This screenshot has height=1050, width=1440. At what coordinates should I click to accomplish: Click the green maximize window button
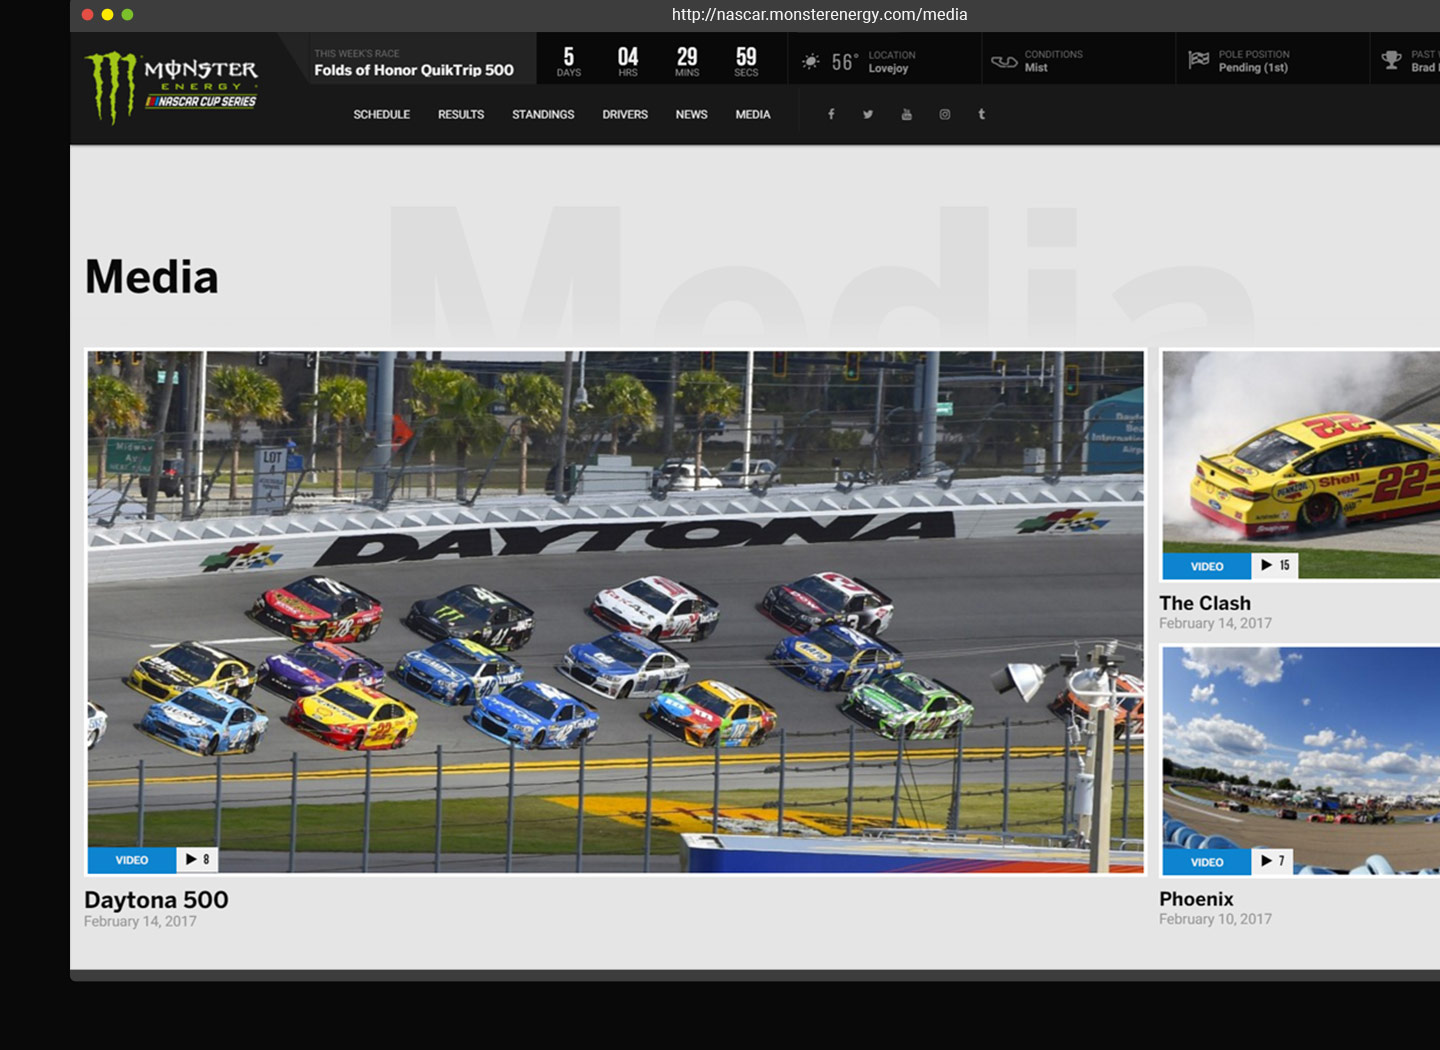tap(127, 15)
